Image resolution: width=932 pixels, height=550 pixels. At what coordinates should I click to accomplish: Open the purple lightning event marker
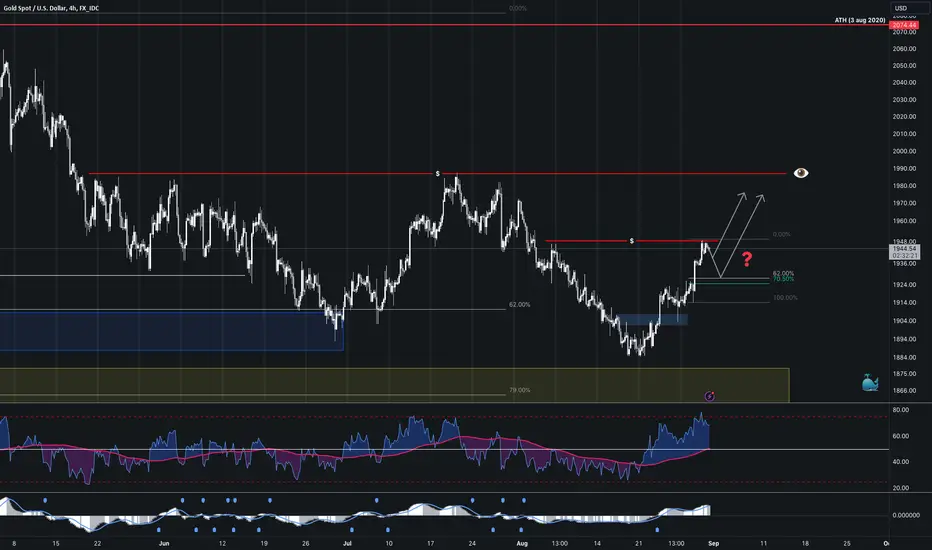pos(709,396)
